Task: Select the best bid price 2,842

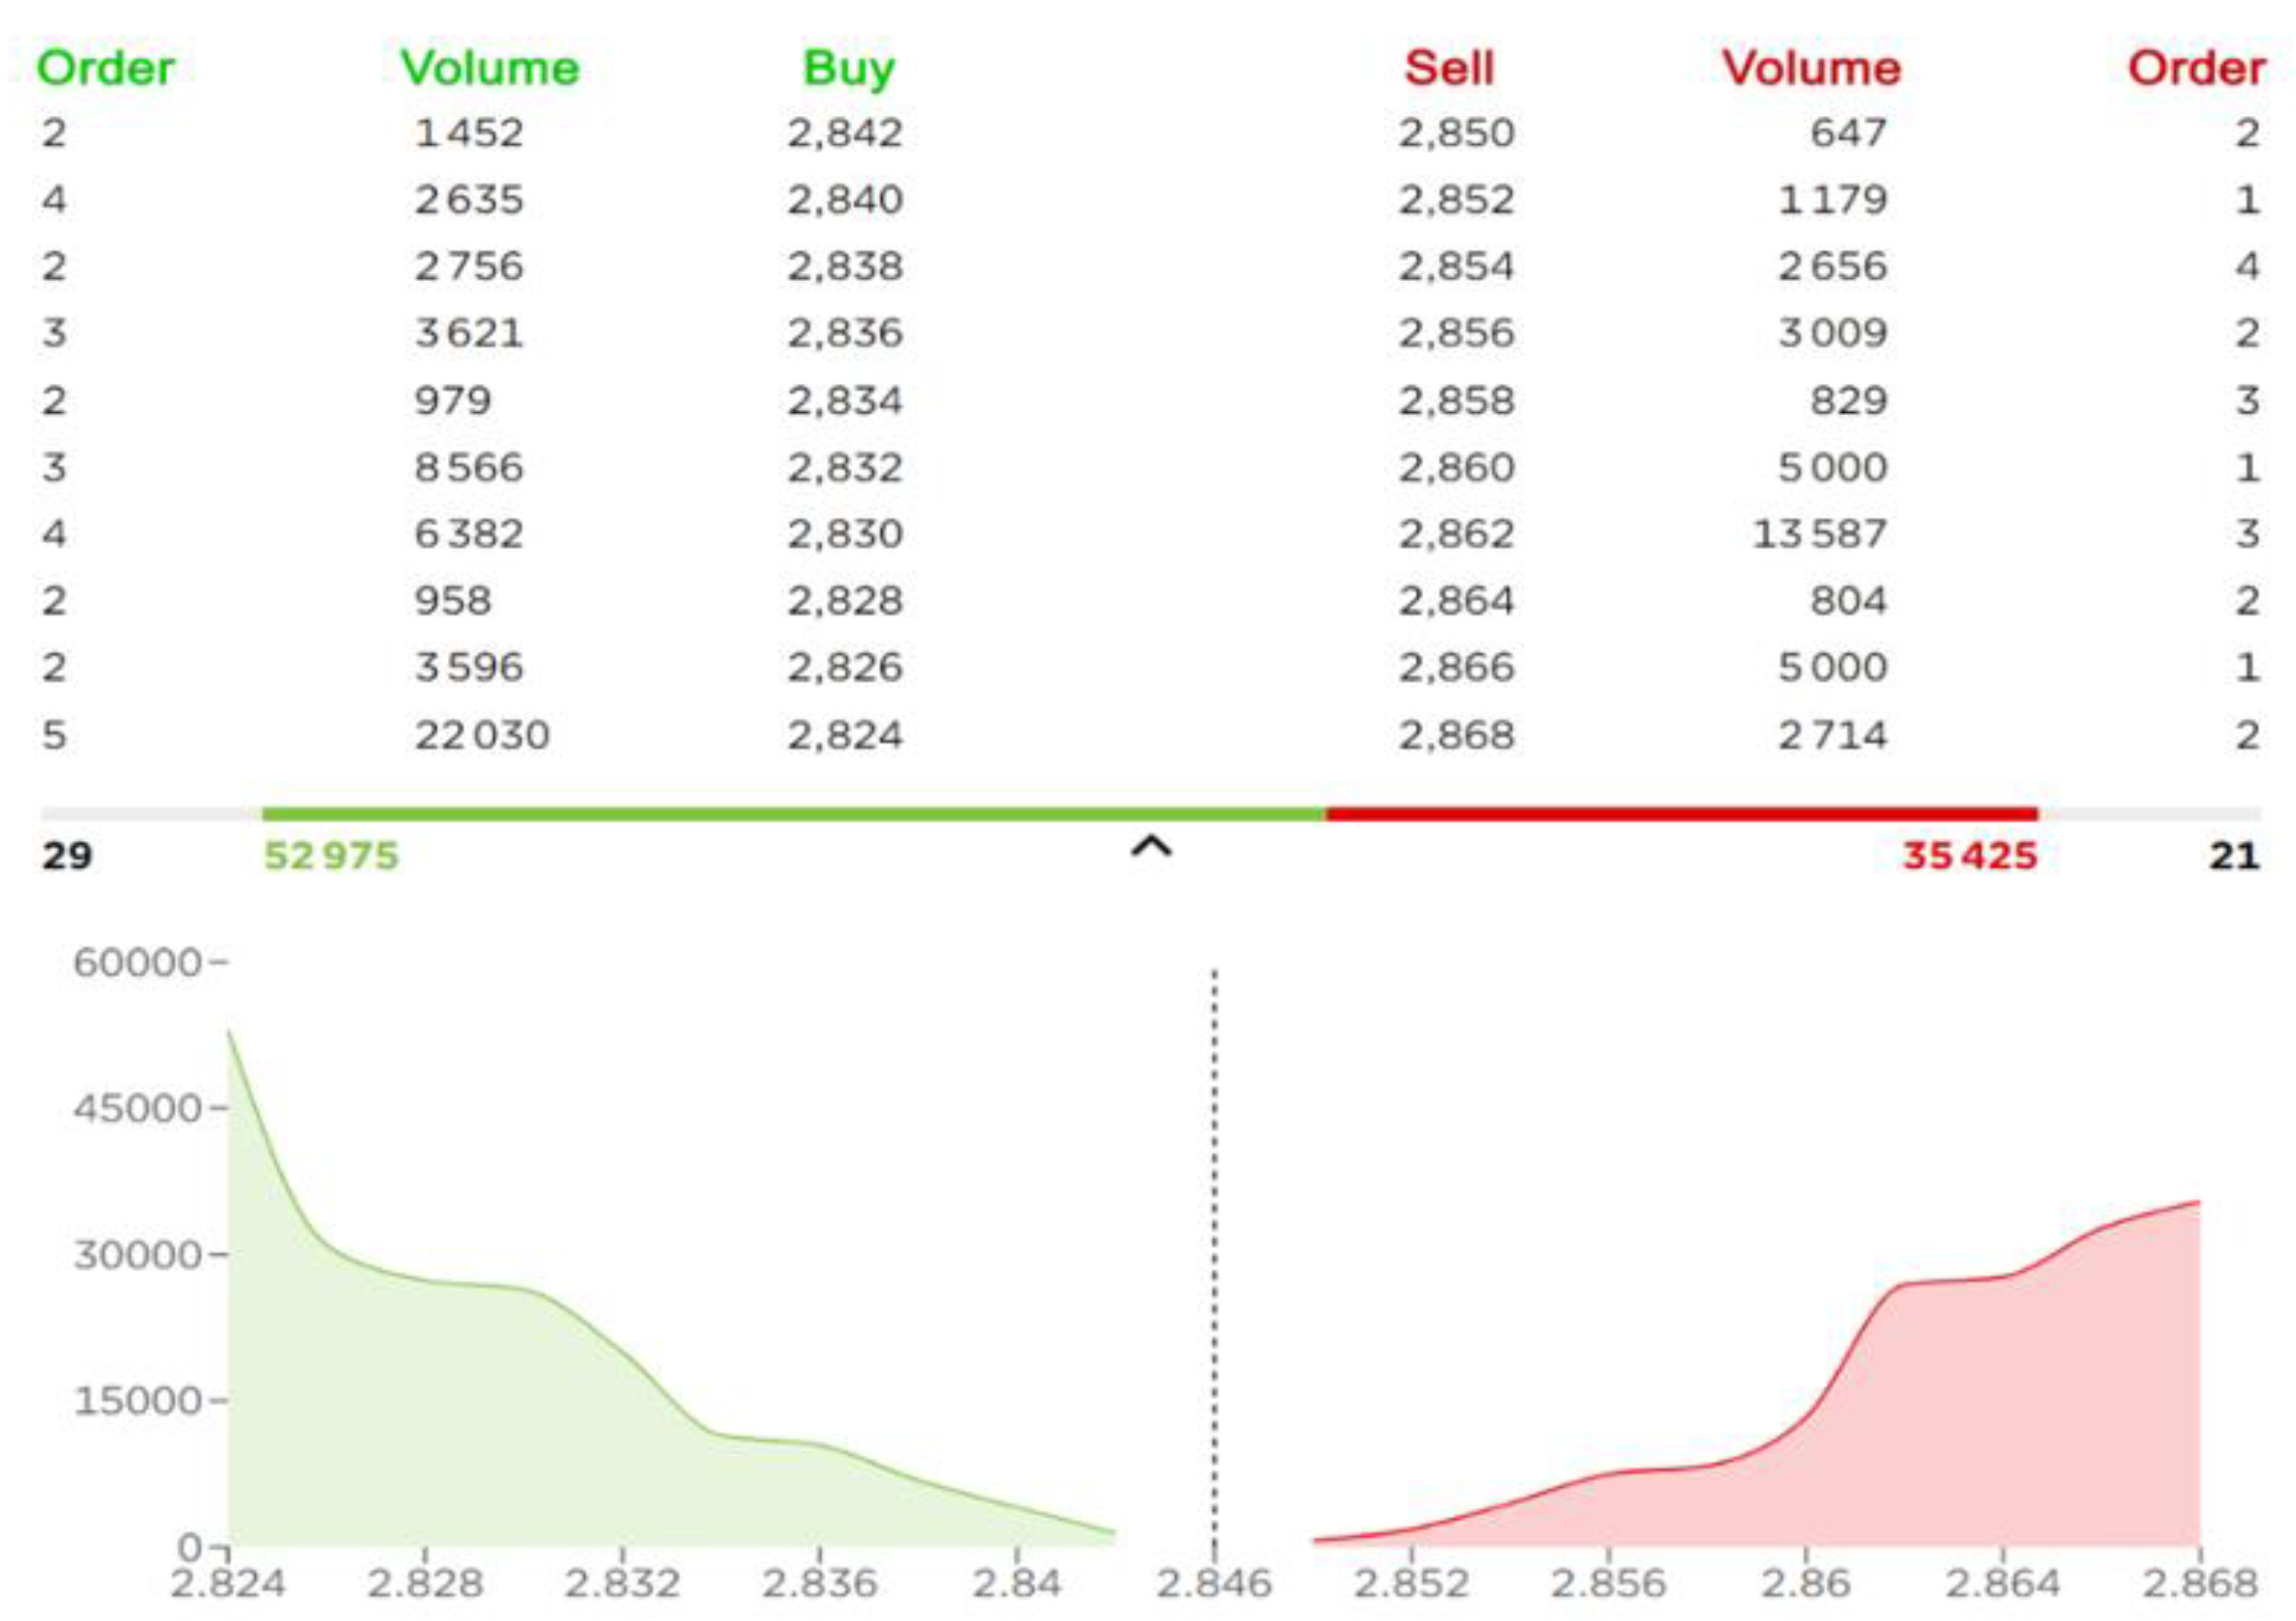Action: 845,133
